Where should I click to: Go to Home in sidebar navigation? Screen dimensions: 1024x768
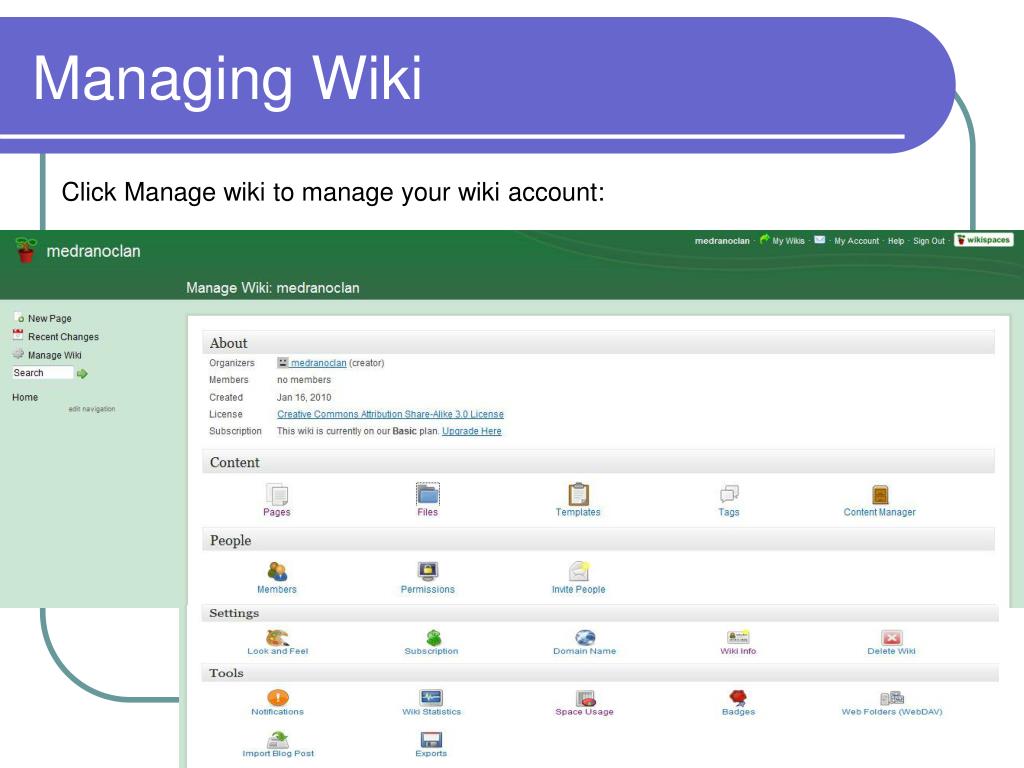25,397
